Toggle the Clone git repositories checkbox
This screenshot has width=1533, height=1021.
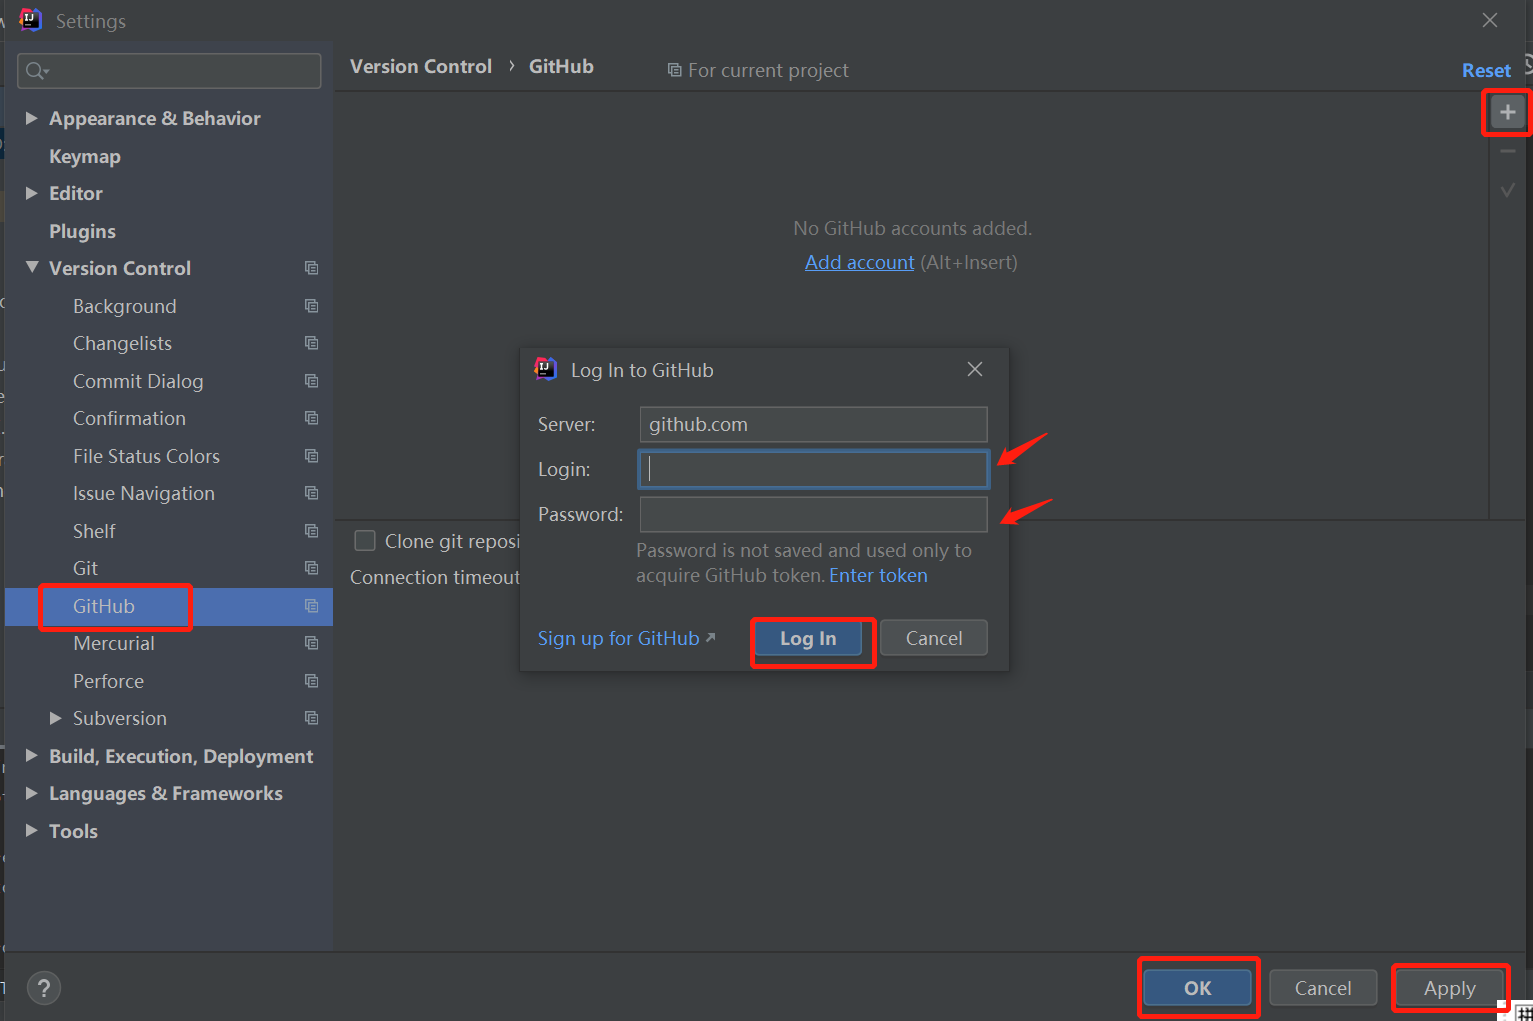pyautogui.click(x=365, y=541)
